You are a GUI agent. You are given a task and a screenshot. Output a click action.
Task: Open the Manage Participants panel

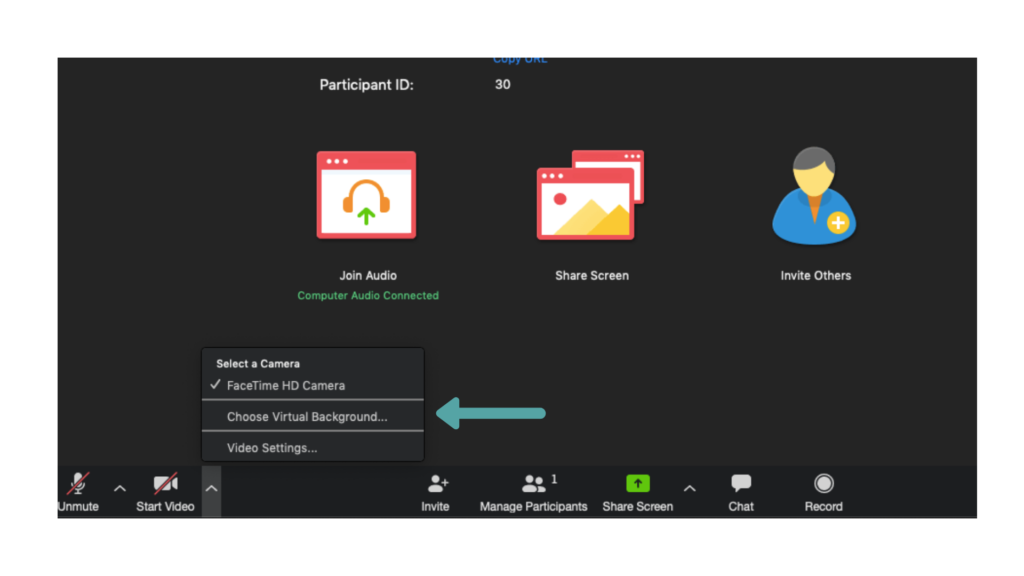pyautogui.click(x=533, y=493)
